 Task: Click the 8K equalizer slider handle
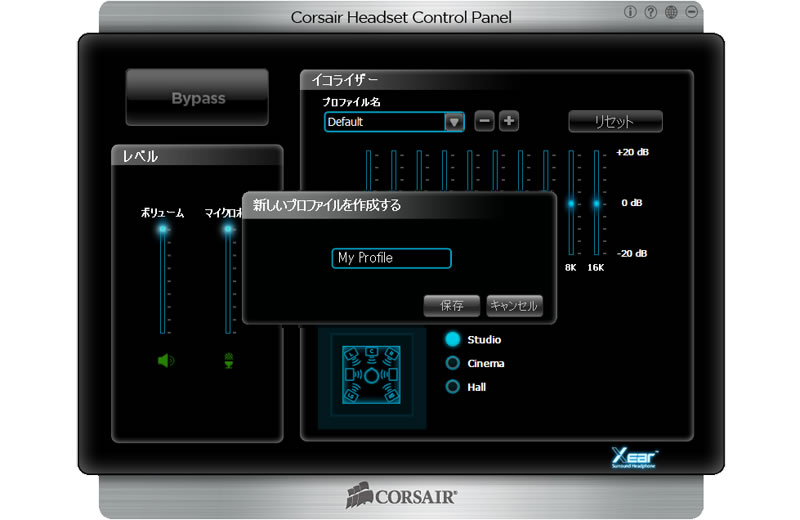[x=571, y=203]
